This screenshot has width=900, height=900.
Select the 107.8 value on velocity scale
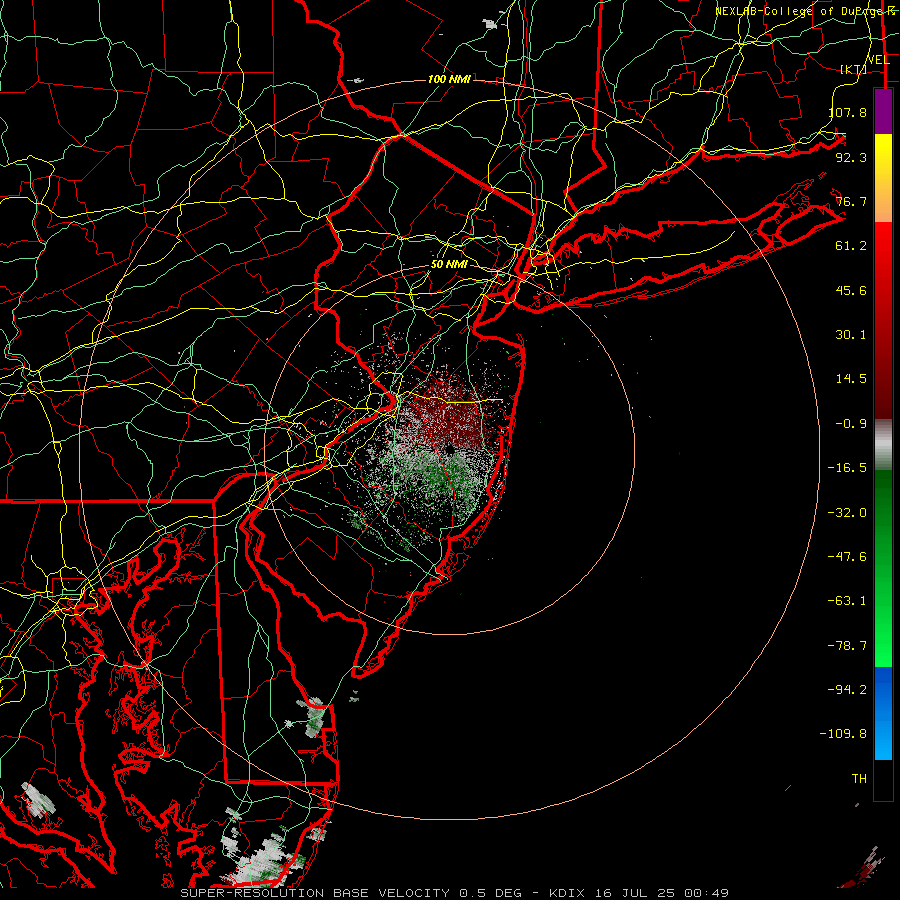(848, 112)
